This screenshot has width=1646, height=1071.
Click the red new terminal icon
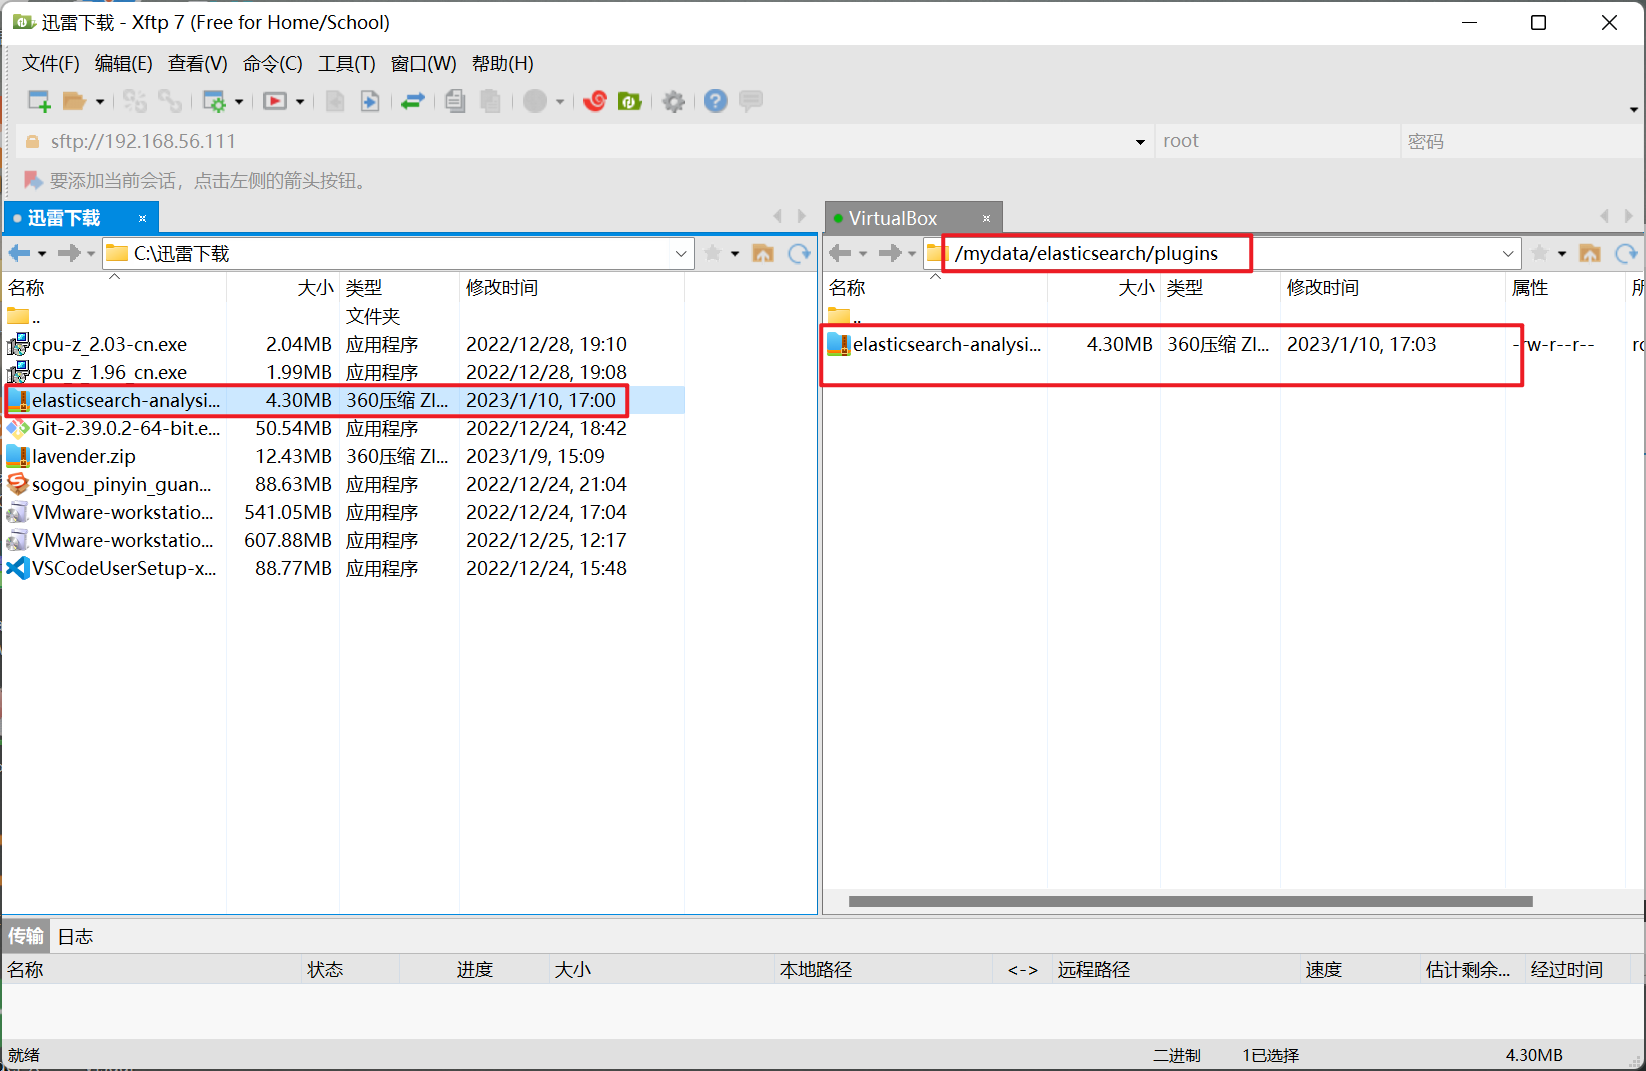tap(275, 101)
